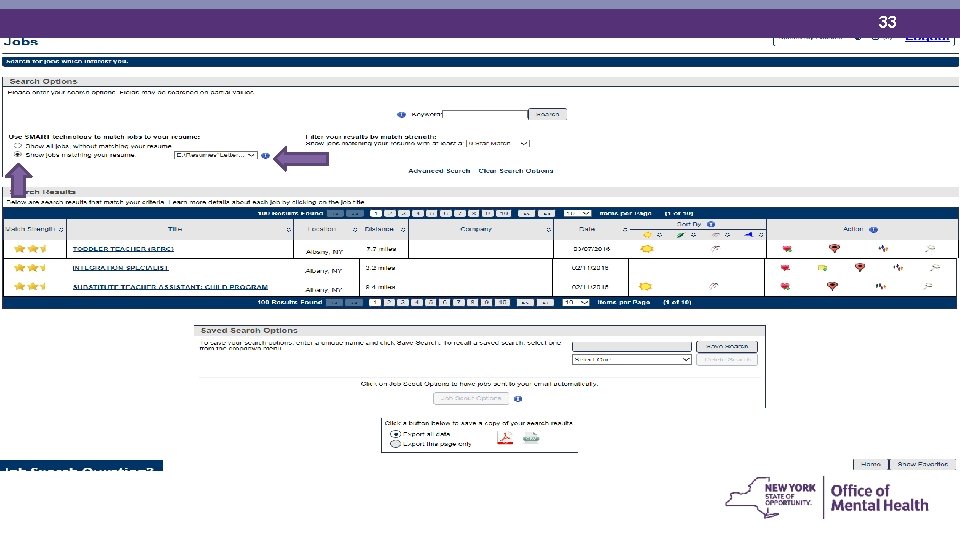Click the info icon beside Keyword
This screenshot has width=960, height=540.
[401, 114]
